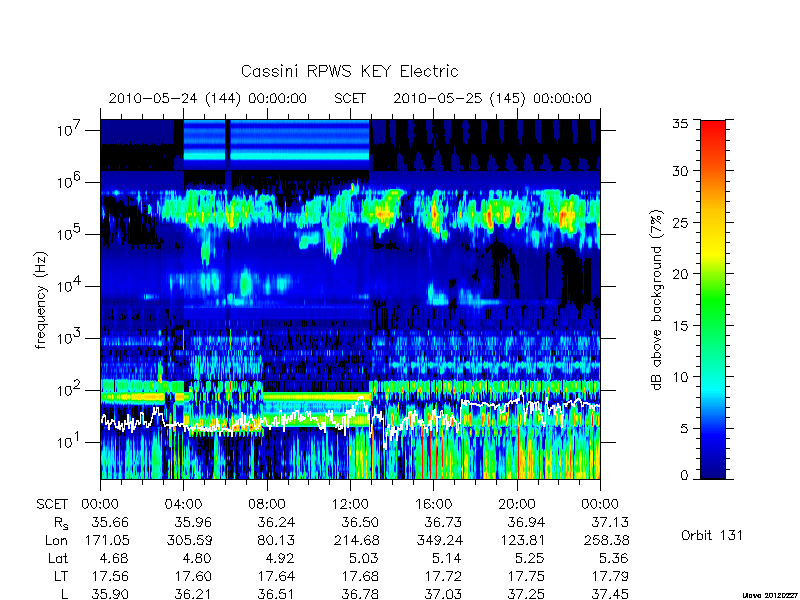
Task: Click the 'SCET' row header below the plot
Action: (52, 505)
